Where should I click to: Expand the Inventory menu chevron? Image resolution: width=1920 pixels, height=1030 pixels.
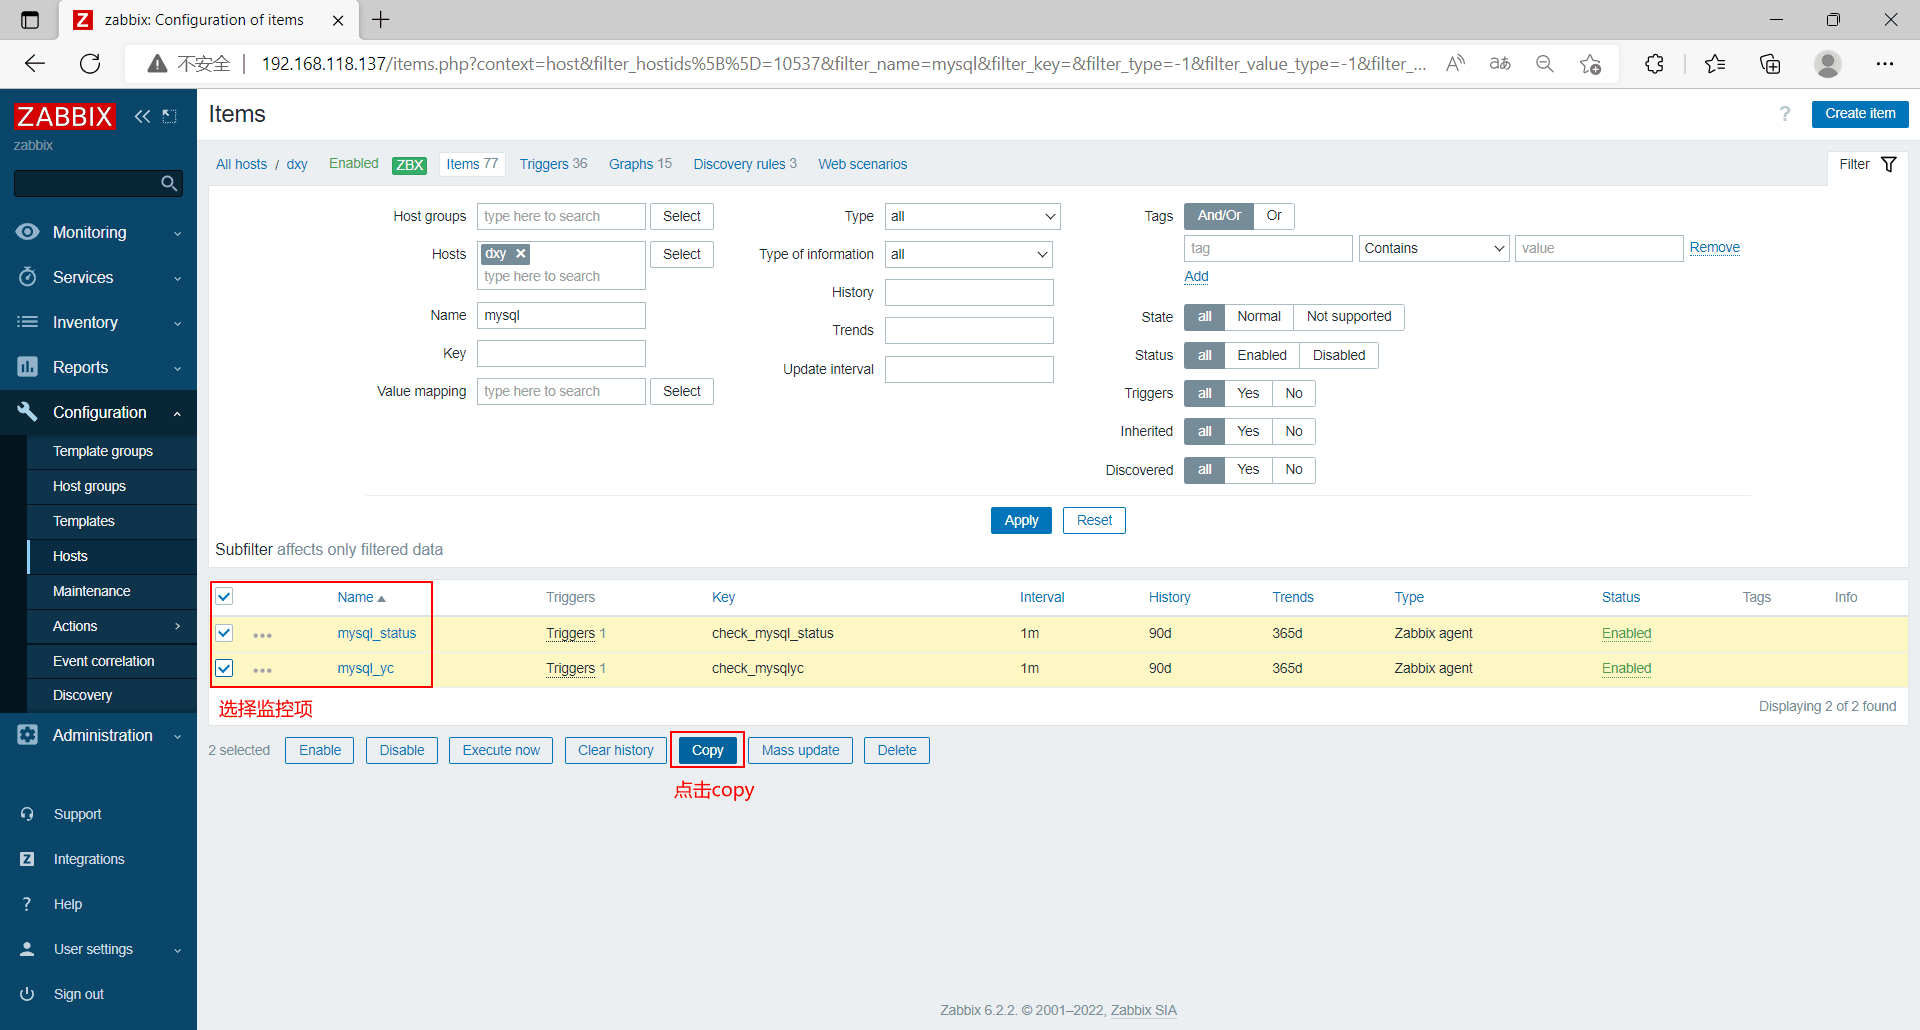click(178, 323)
